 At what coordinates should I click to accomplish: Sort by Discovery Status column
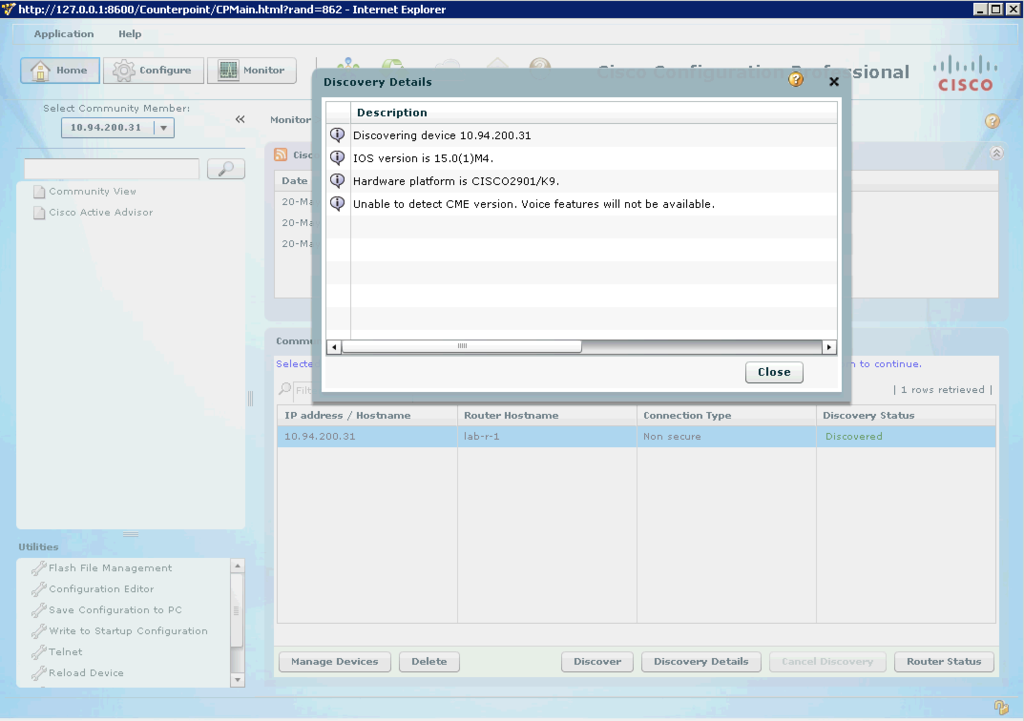906,415
